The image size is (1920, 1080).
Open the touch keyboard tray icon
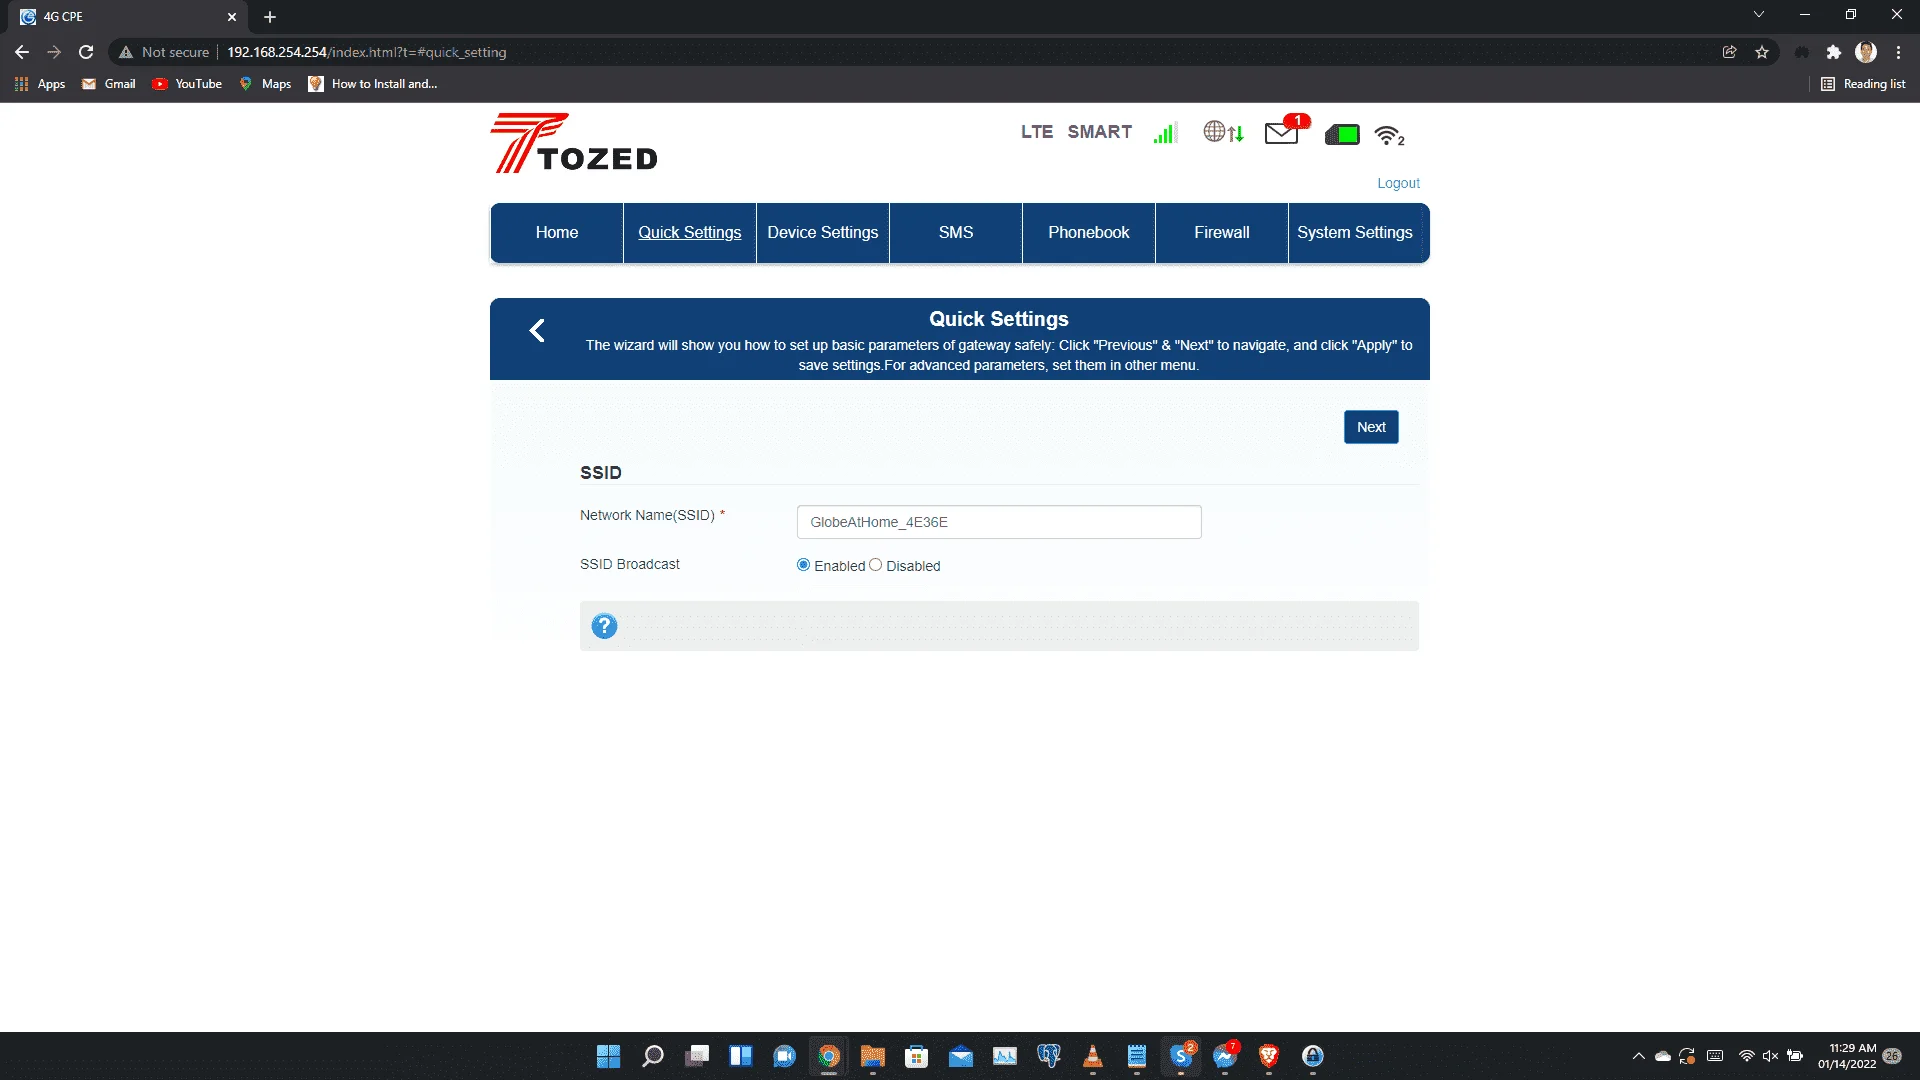pyautogui.click(x=1715, y=1056)
